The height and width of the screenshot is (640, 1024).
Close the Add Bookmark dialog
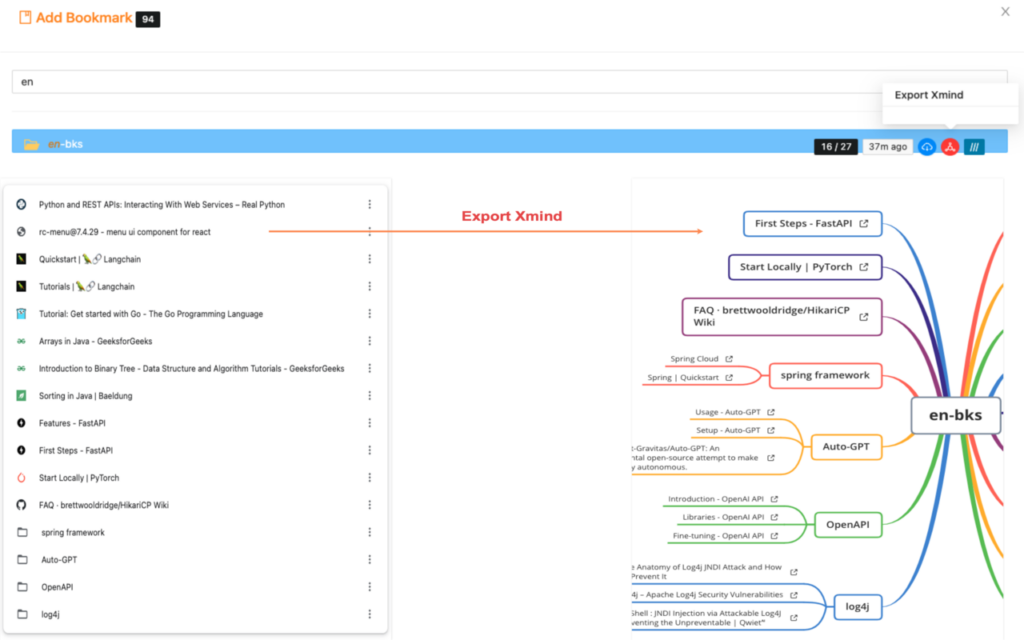pos(1005,11)
